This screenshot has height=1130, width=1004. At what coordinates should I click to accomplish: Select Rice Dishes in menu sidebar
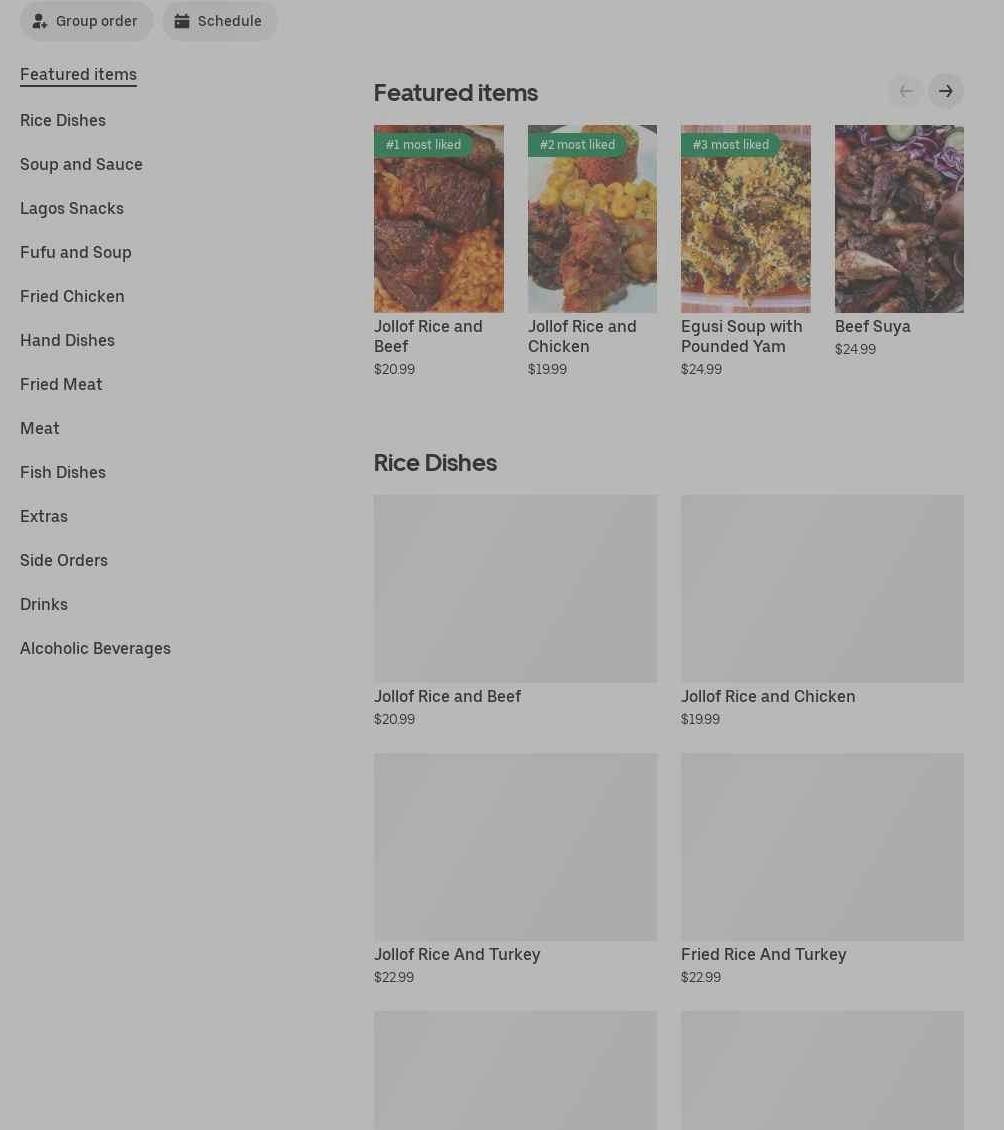(x=63, y=120)
